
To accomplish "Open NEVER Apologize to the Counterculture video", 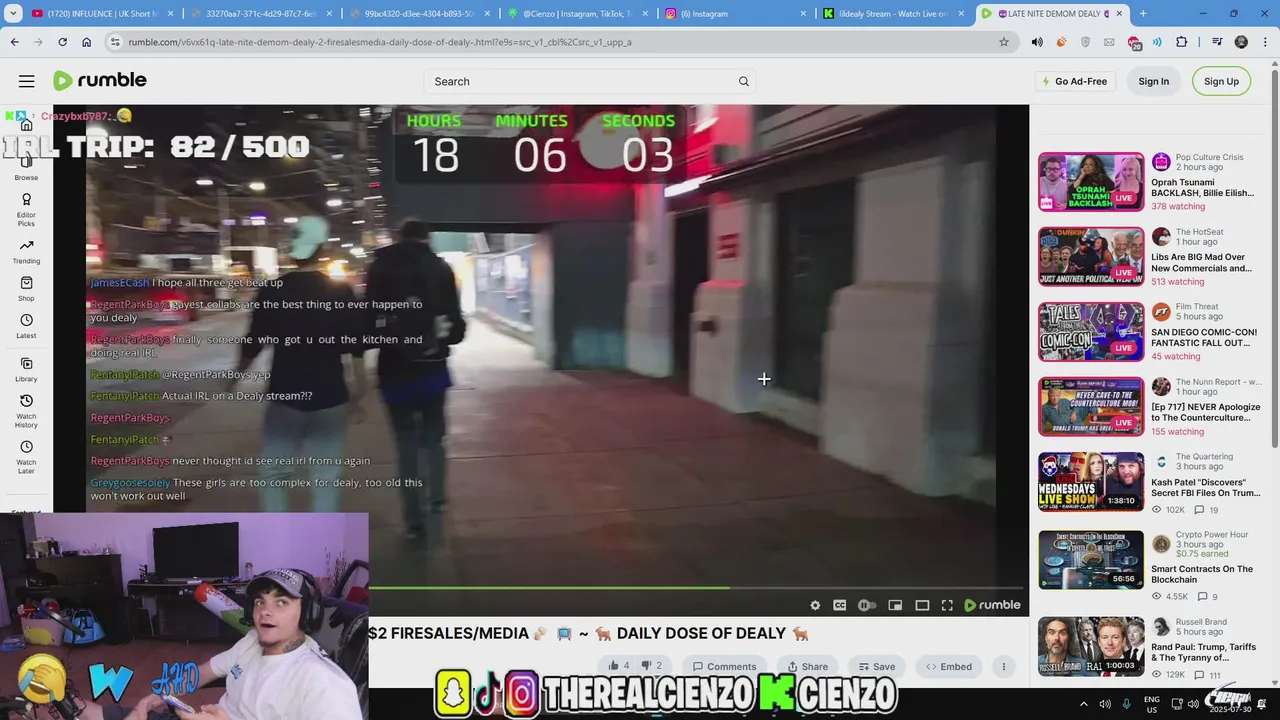I will [x=1205, y=413].
